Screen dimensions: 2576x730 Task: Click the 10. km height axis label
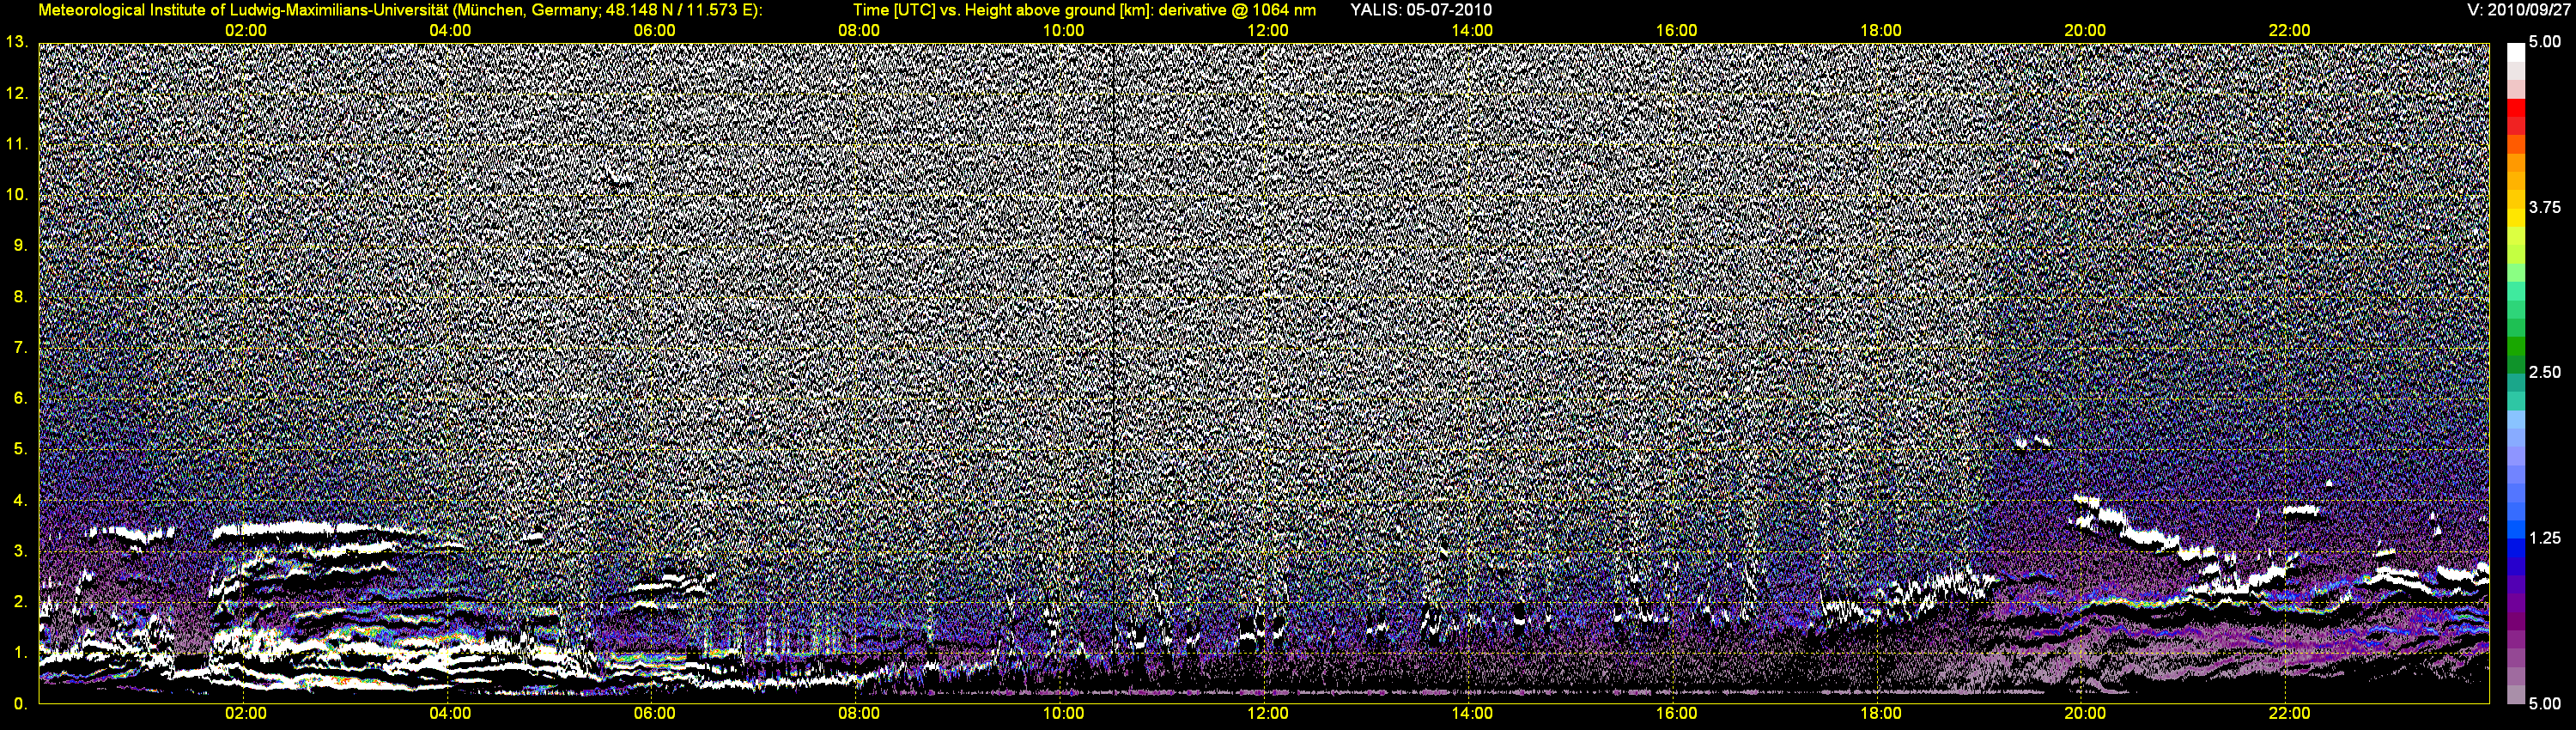coord(16,194)
